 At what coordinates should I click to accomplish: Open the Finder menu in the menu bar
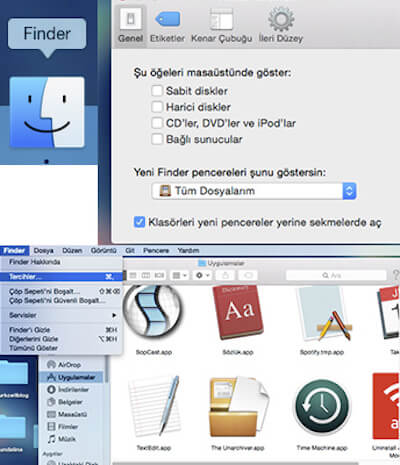[x=14, y=250]
